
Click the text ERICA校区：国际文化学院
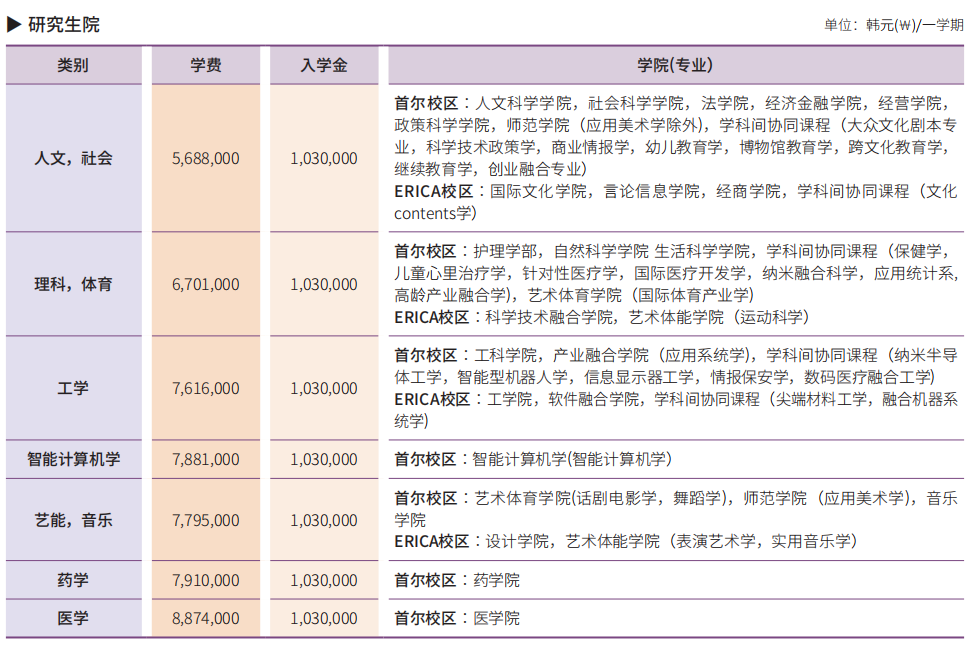coord(491,191)
